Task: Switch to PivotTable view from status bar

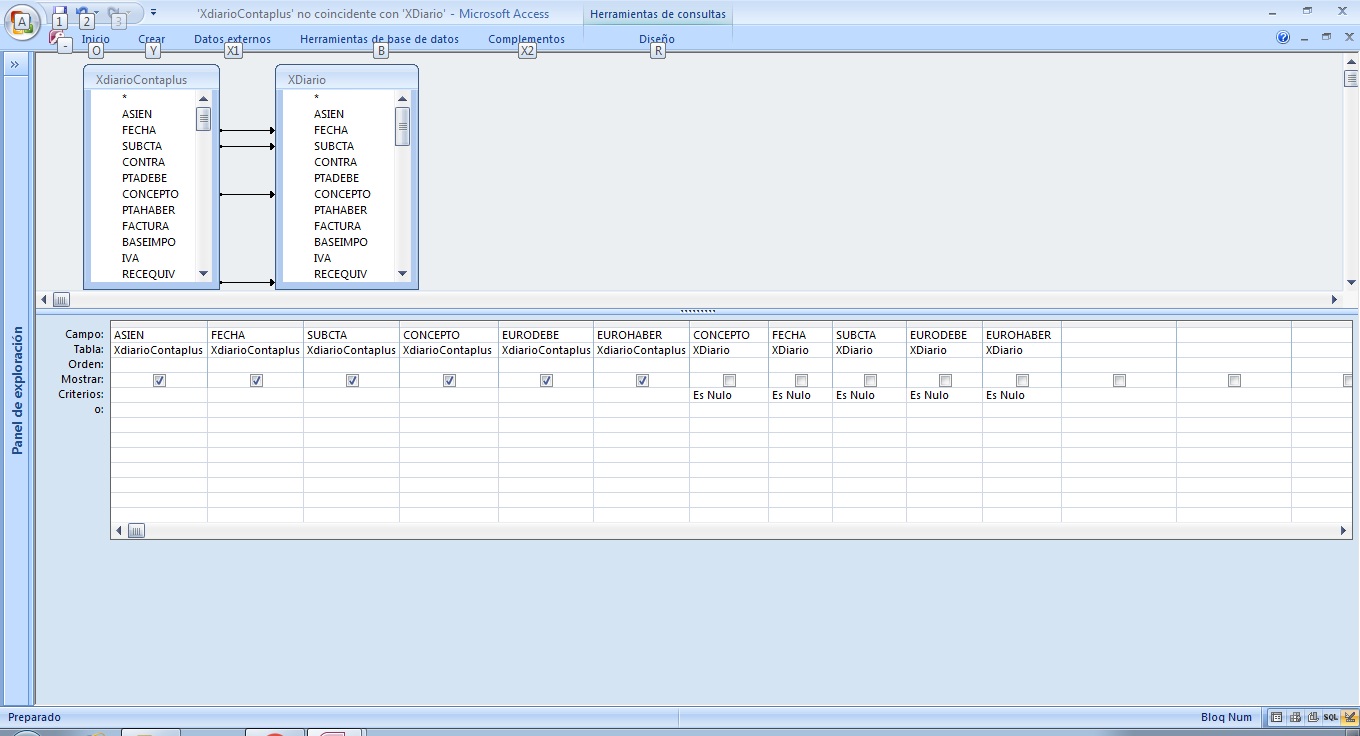Action: click(1295, 717)
